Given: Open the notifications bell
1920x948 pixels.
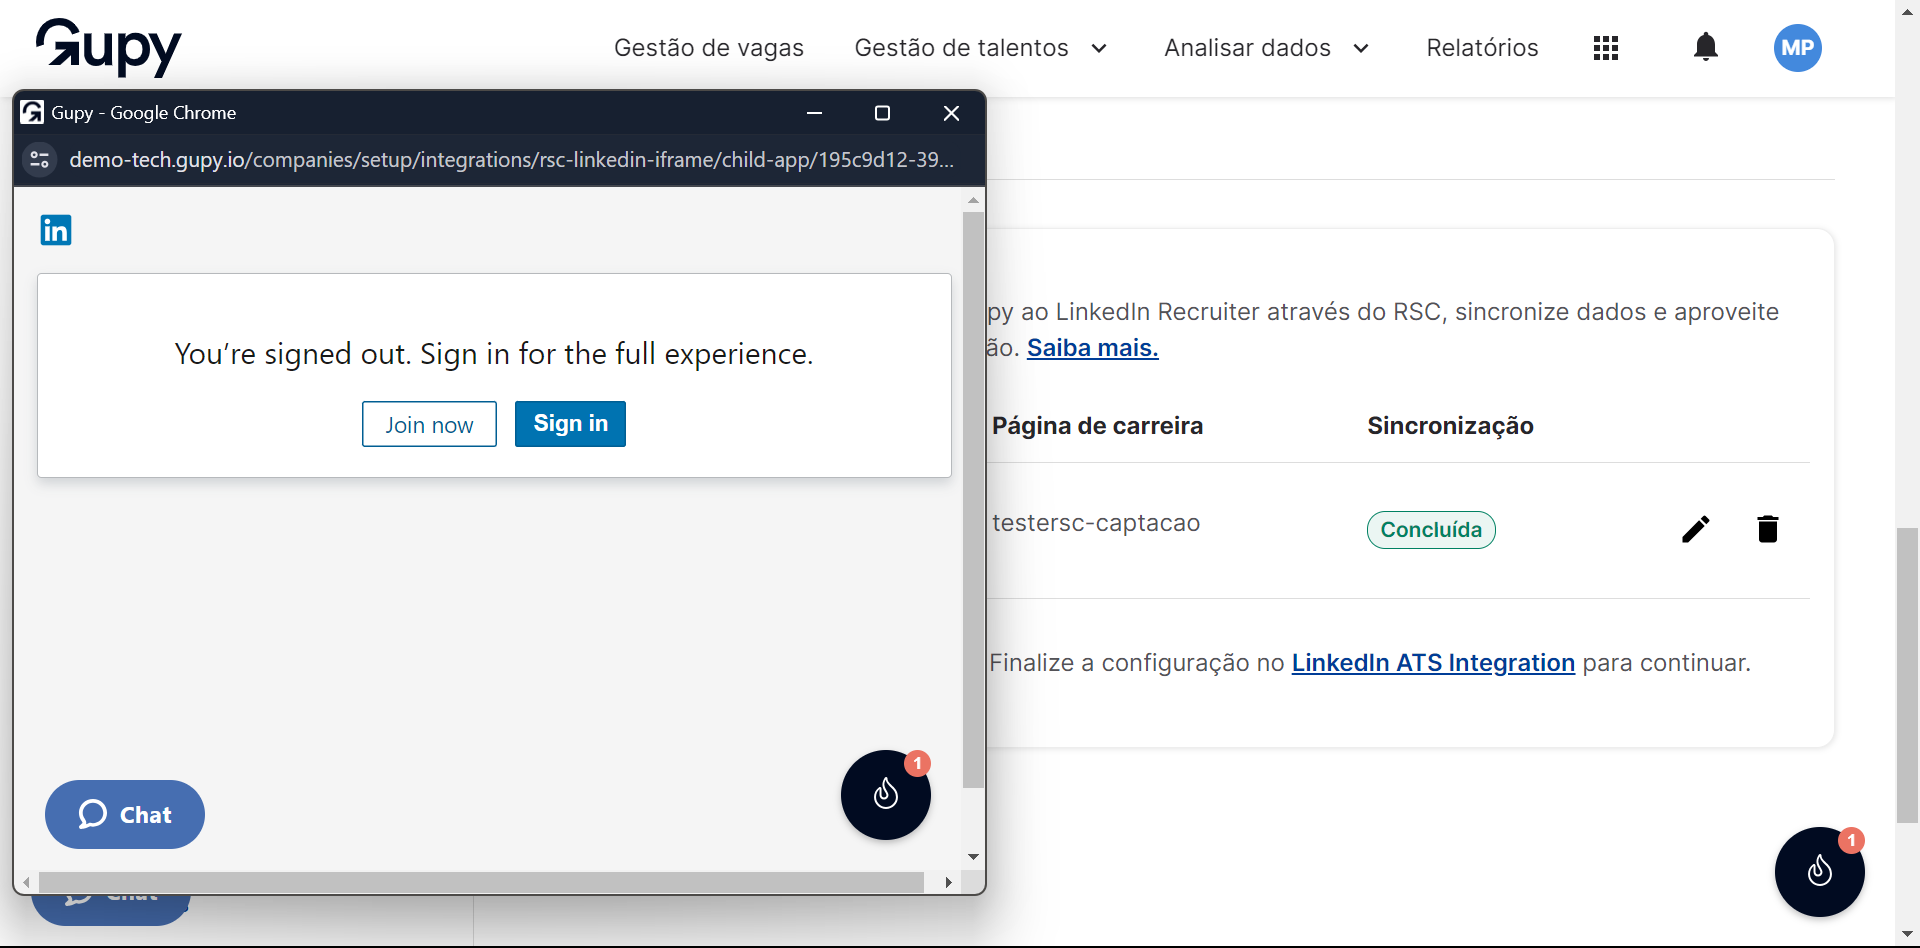Looking at the screenshot, I should (1706, 47).
